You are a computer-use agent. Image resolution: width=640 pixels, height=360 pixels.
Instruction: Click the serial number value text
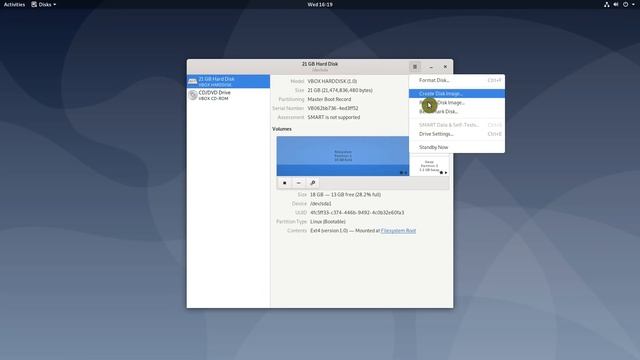click(333, 108)
